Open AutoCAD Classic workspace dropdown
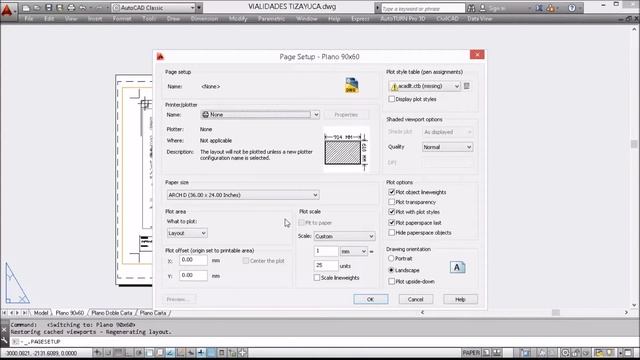The height and width of the screenshot is (360, 640). click(153, 8)
